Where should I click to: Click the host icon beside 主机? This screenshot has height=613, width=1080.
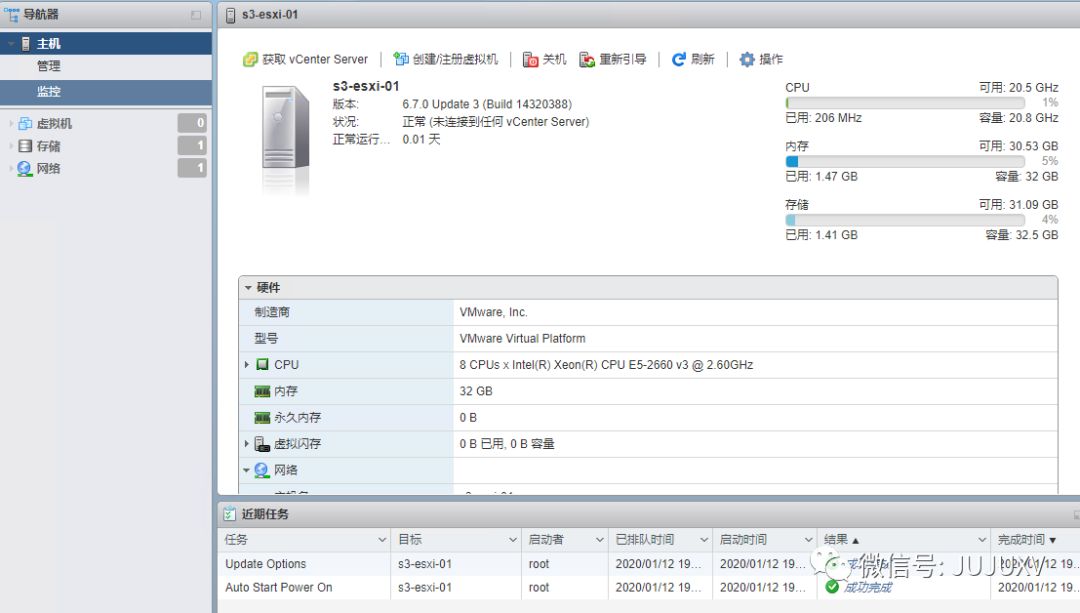25,44
